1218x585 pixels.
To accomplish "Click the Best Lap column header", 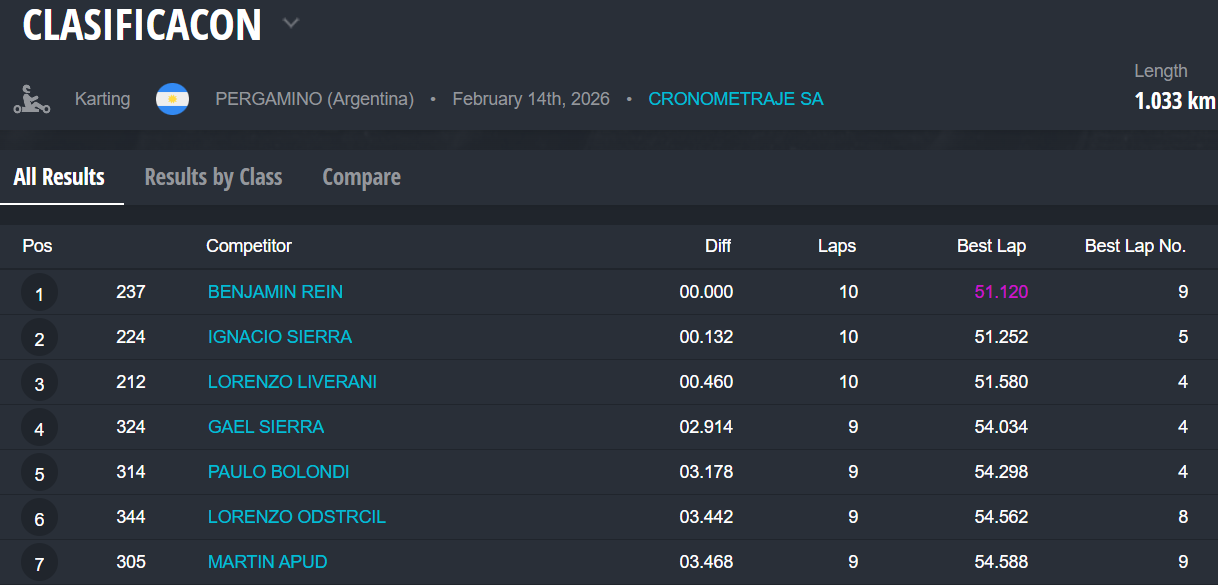I will pyautogui.click(x=991, y=246).
